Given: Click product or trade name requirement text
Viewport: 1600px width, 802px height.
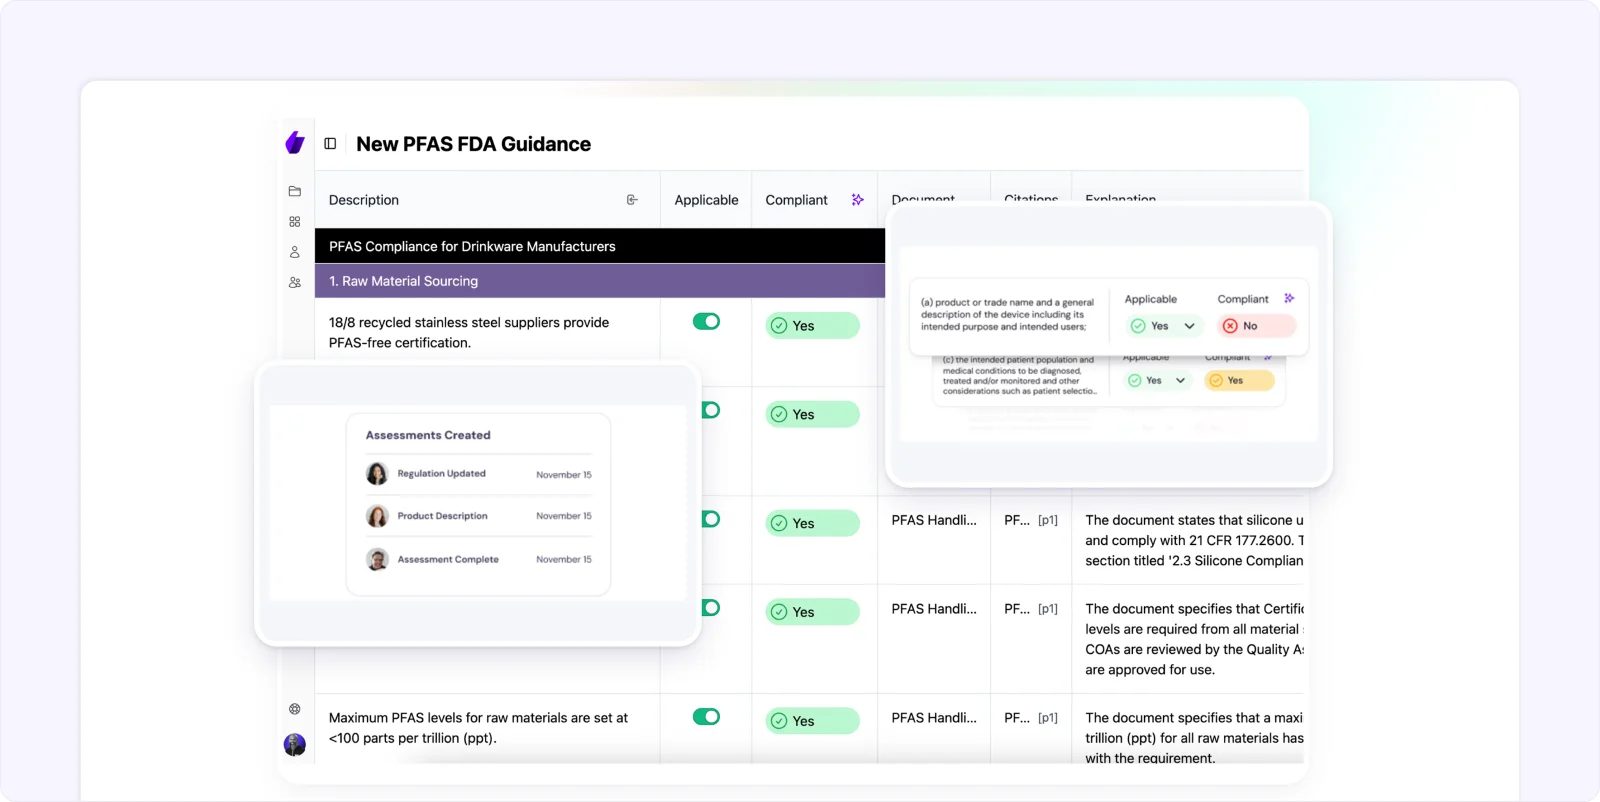Looking at the screenshot, I should tap(1007, 314).
